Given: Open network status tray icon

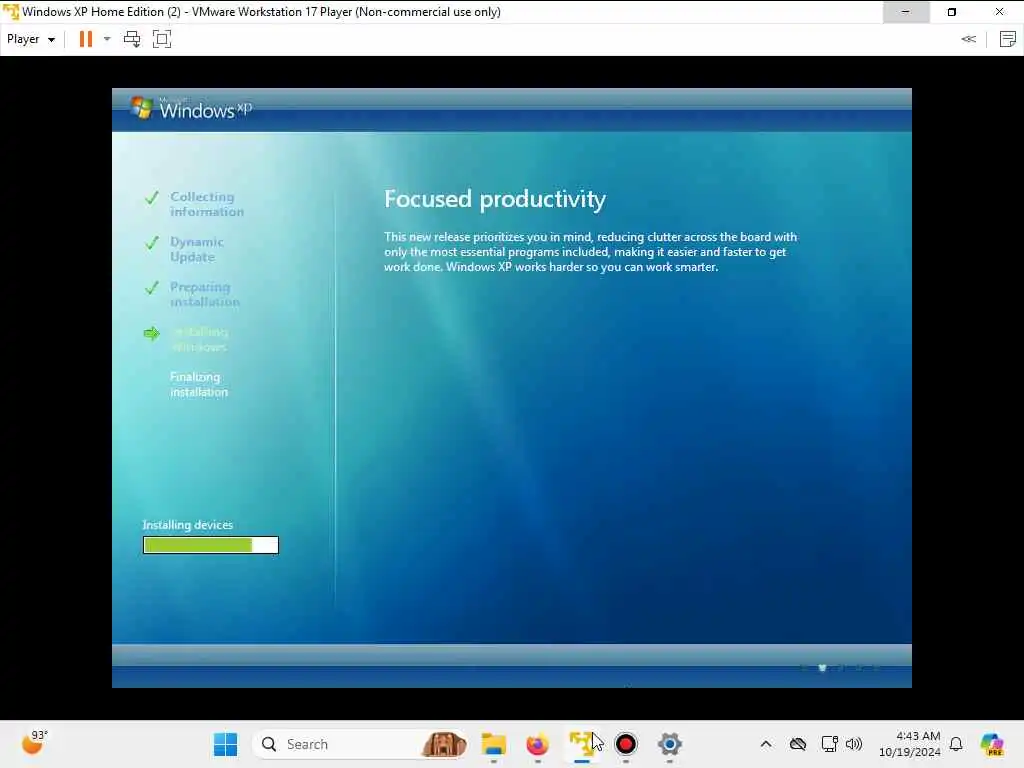Looking at the screenshot, I should (829, 744).
